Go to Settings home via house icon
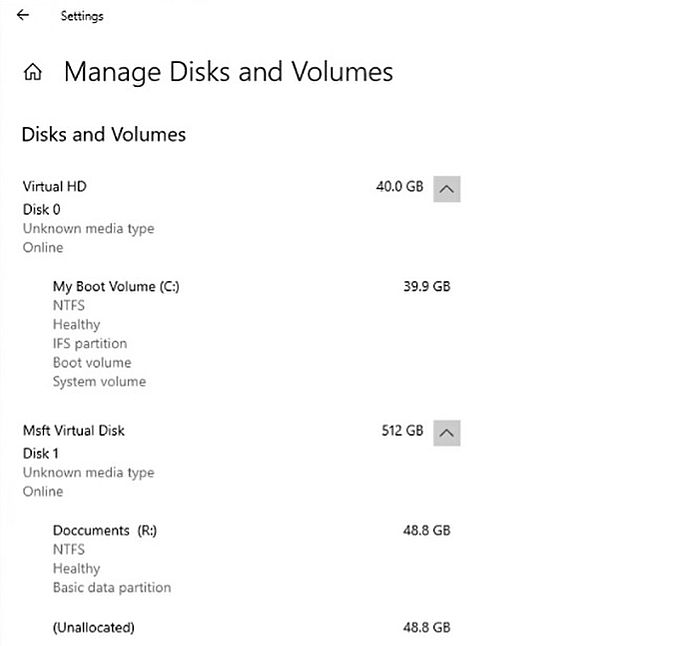 point(33,73)
